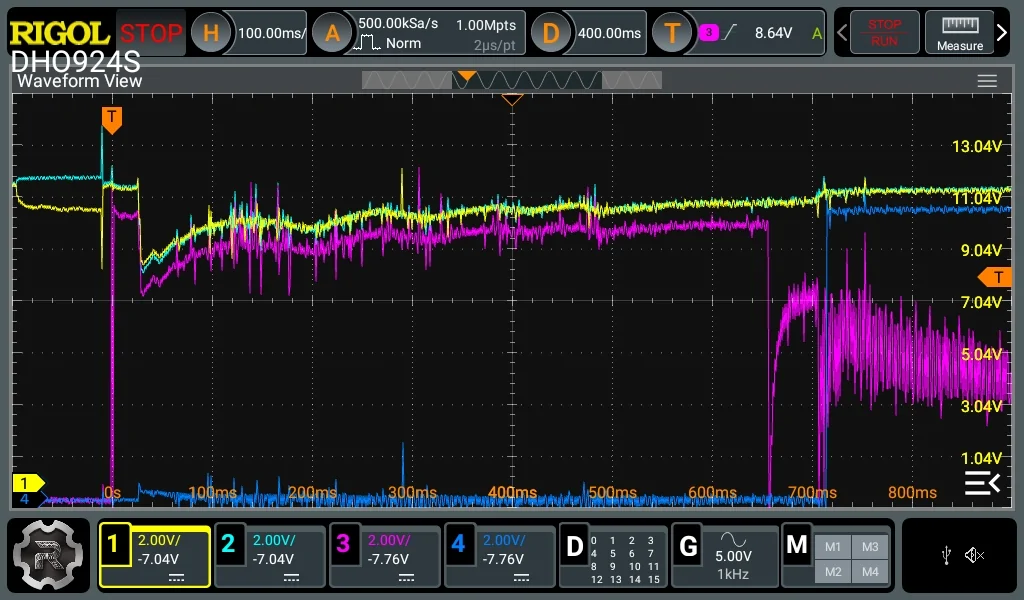Toggle the STOP RUN button

[x=884, y=33]
